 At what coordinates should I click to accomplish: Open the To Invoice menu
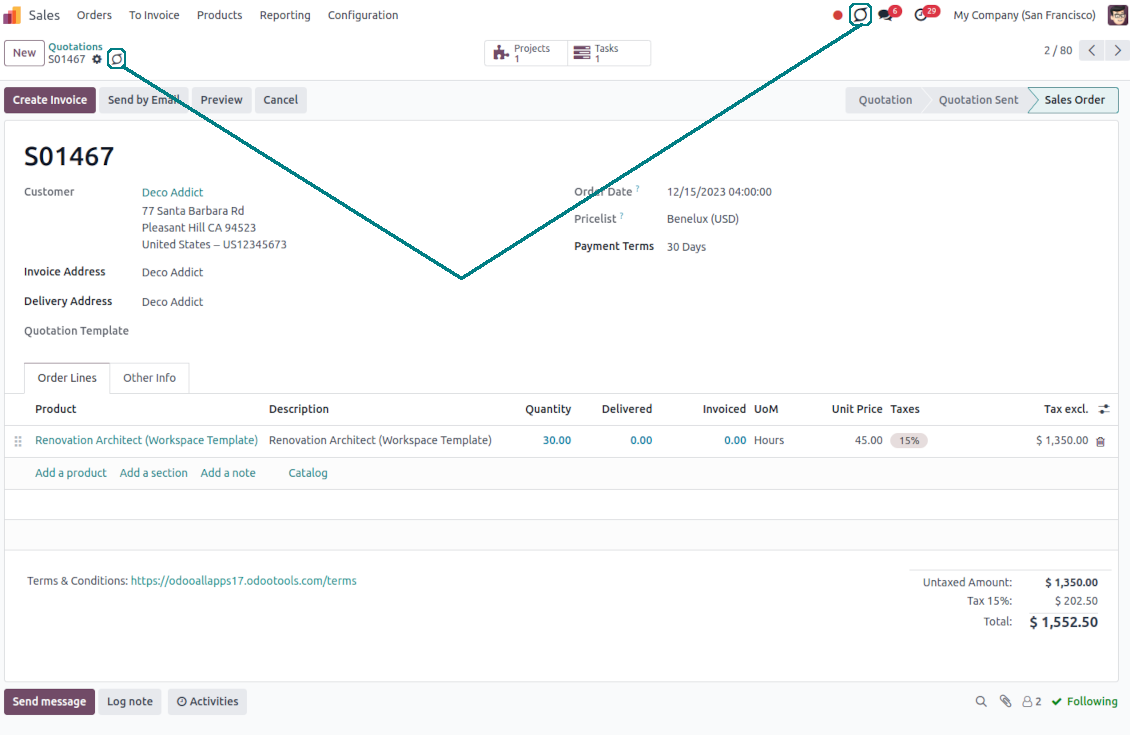point(154,15)
